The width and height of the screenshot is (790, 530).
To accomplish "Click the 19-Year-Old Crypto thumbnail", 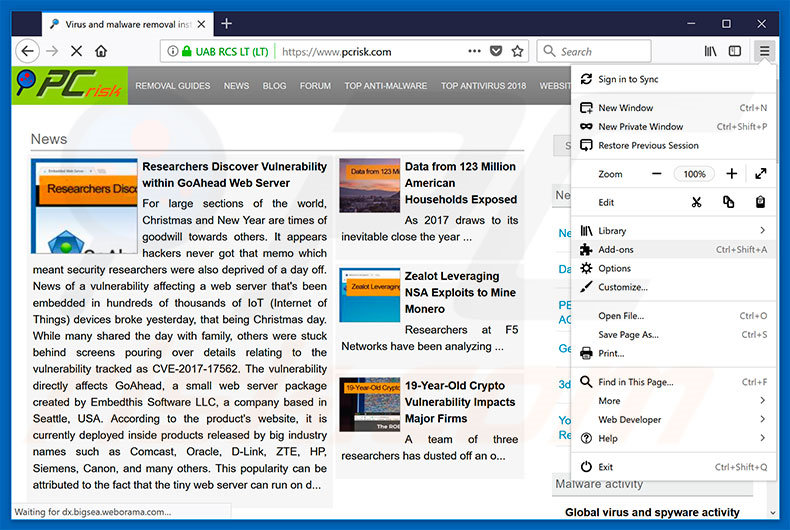I will pos(369,405).
